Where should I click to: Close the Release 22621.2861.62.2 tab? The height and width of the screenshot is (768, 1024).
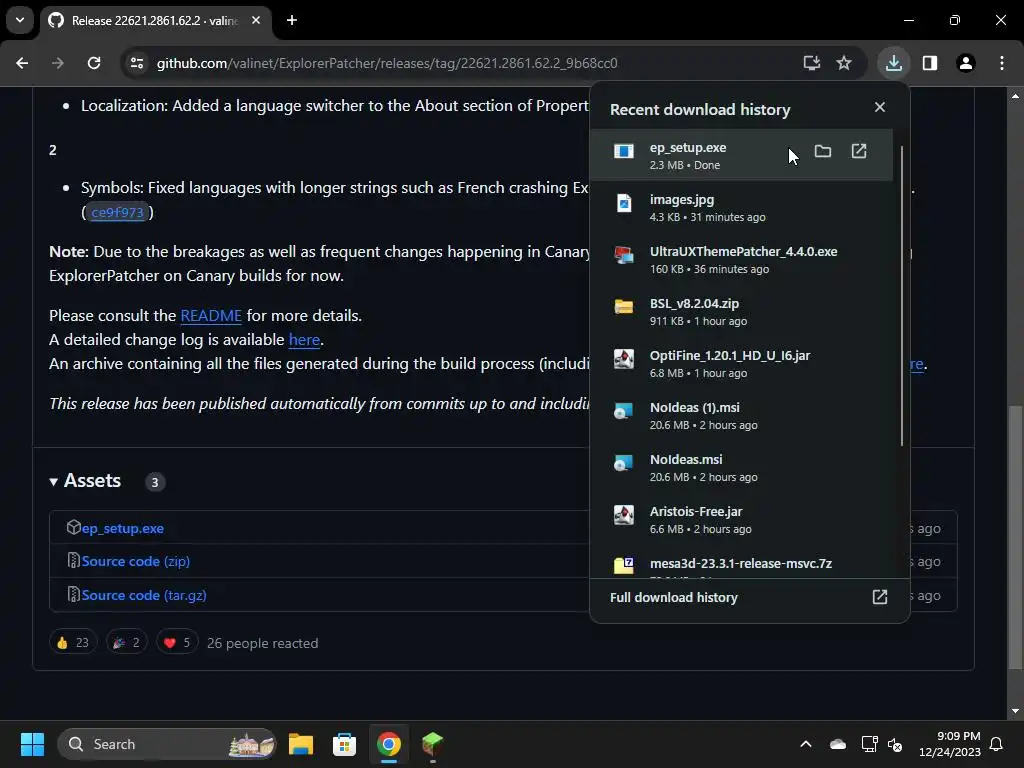[x=256, y=20]
